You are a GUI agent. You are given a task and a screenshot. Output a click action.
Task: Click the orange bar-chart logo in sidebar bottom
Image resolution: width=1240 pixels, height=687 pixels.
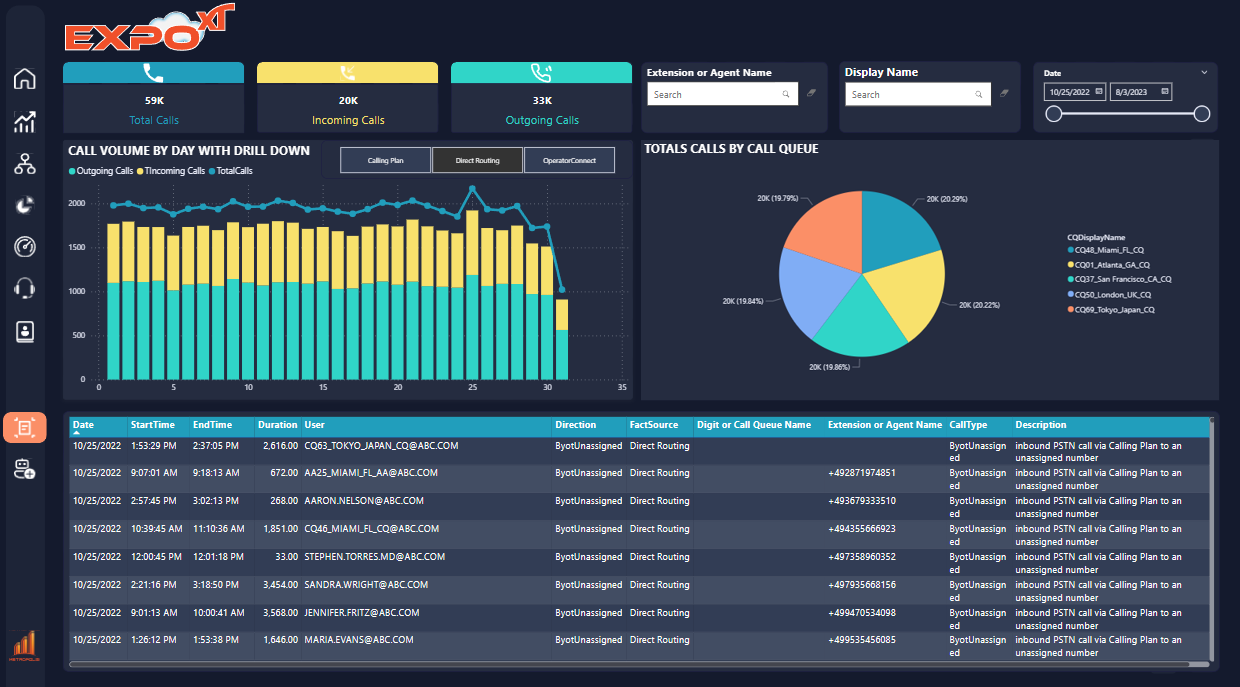[x=24, y=646]
